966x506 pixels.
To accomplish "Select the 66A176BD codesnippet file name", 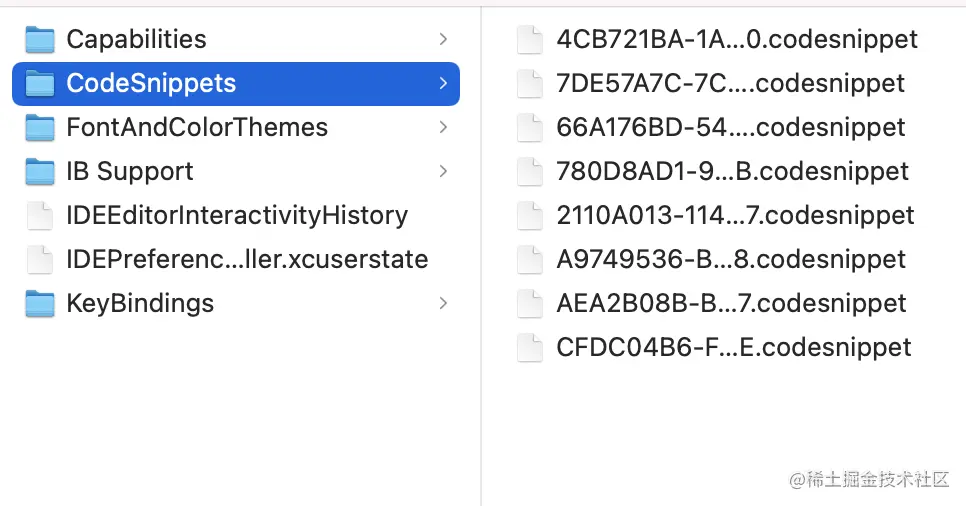I will click(730, 128).
